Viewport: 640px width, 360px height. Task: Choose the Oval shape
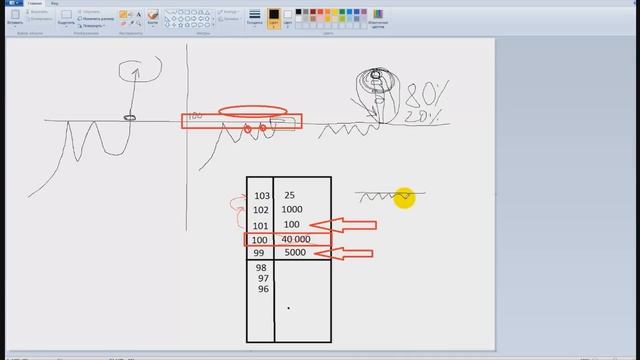180,12
